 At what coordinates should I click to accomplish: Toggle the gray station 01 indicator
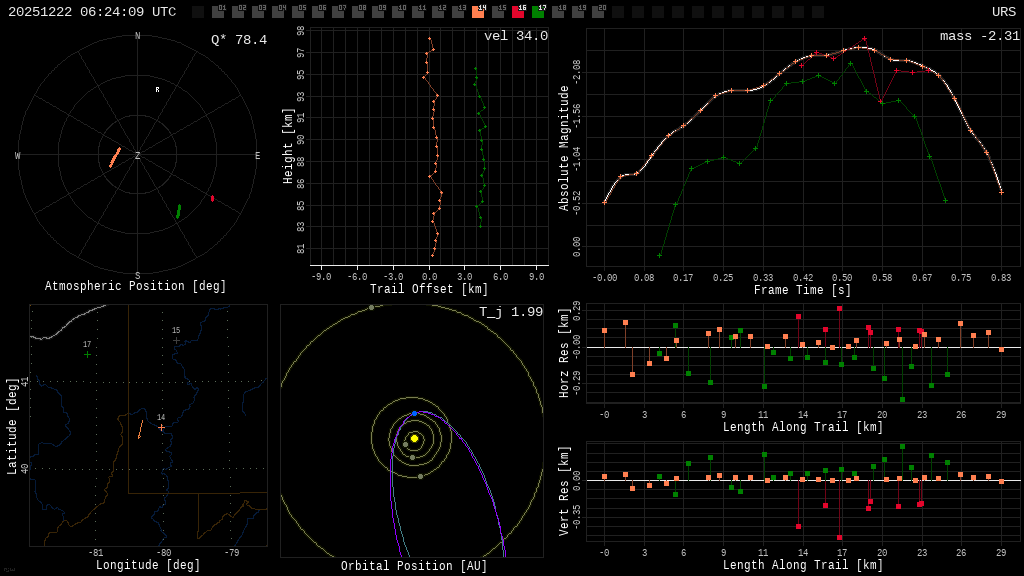(219, 12)
